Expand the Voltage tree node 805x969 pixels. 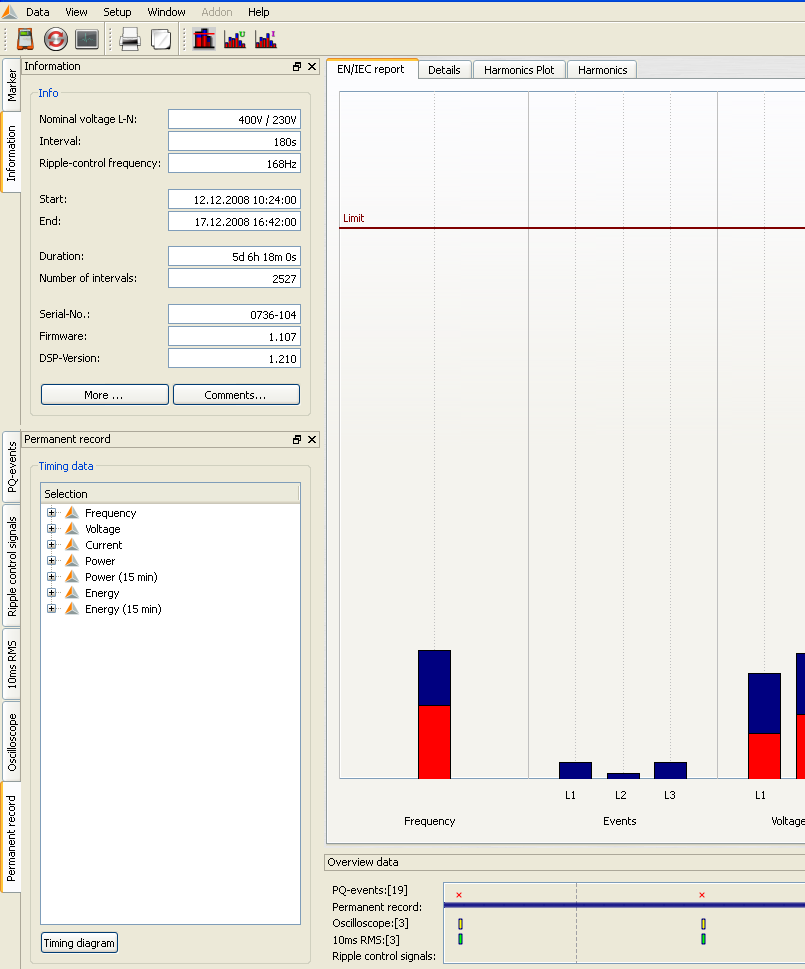(51, 528)
